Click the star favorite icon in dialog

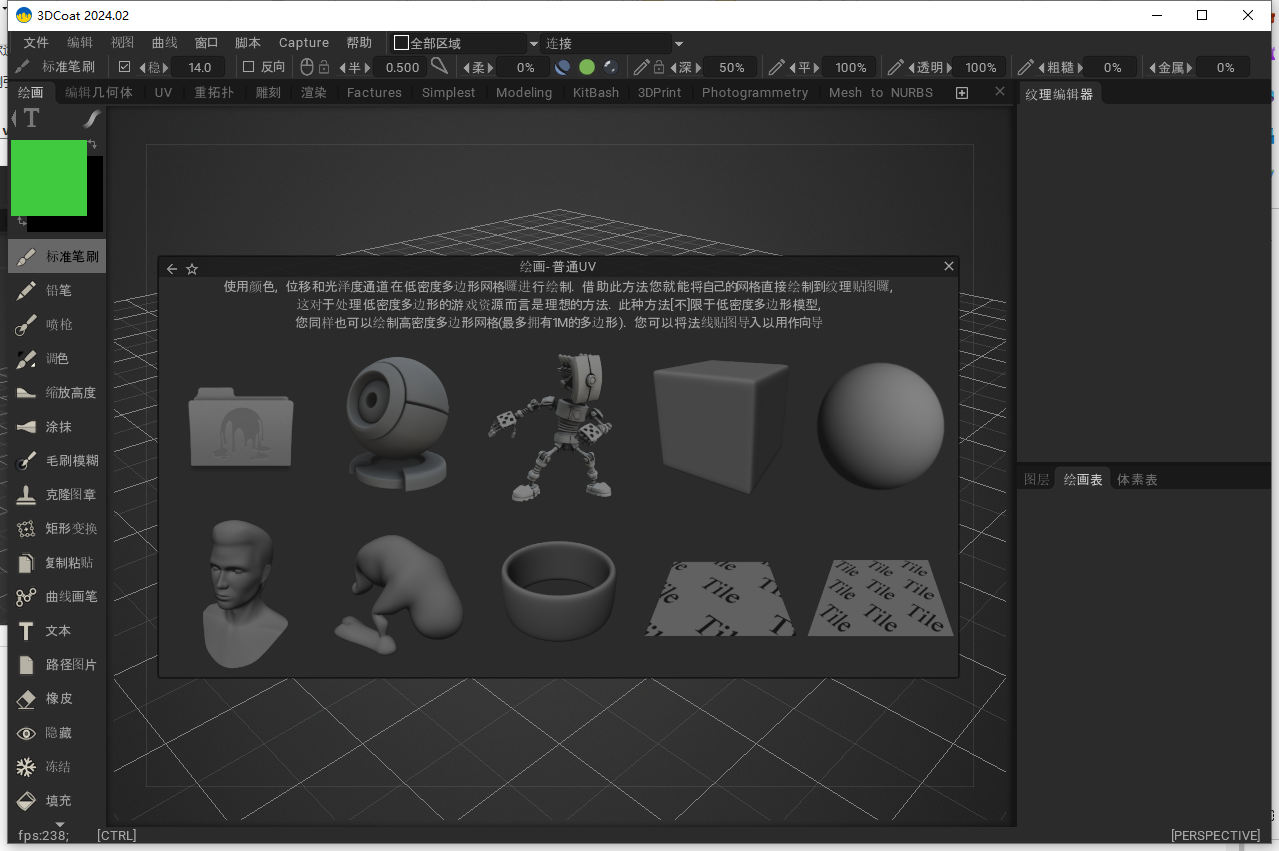click(x=192, y=268)
